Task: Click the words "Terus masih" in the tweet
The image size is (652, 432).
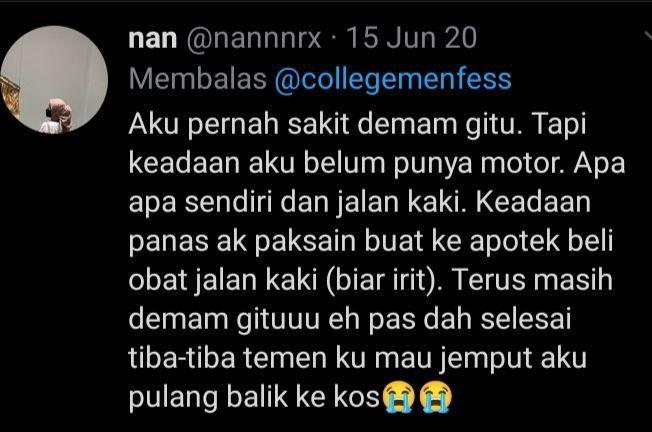Action: [532, 279]
